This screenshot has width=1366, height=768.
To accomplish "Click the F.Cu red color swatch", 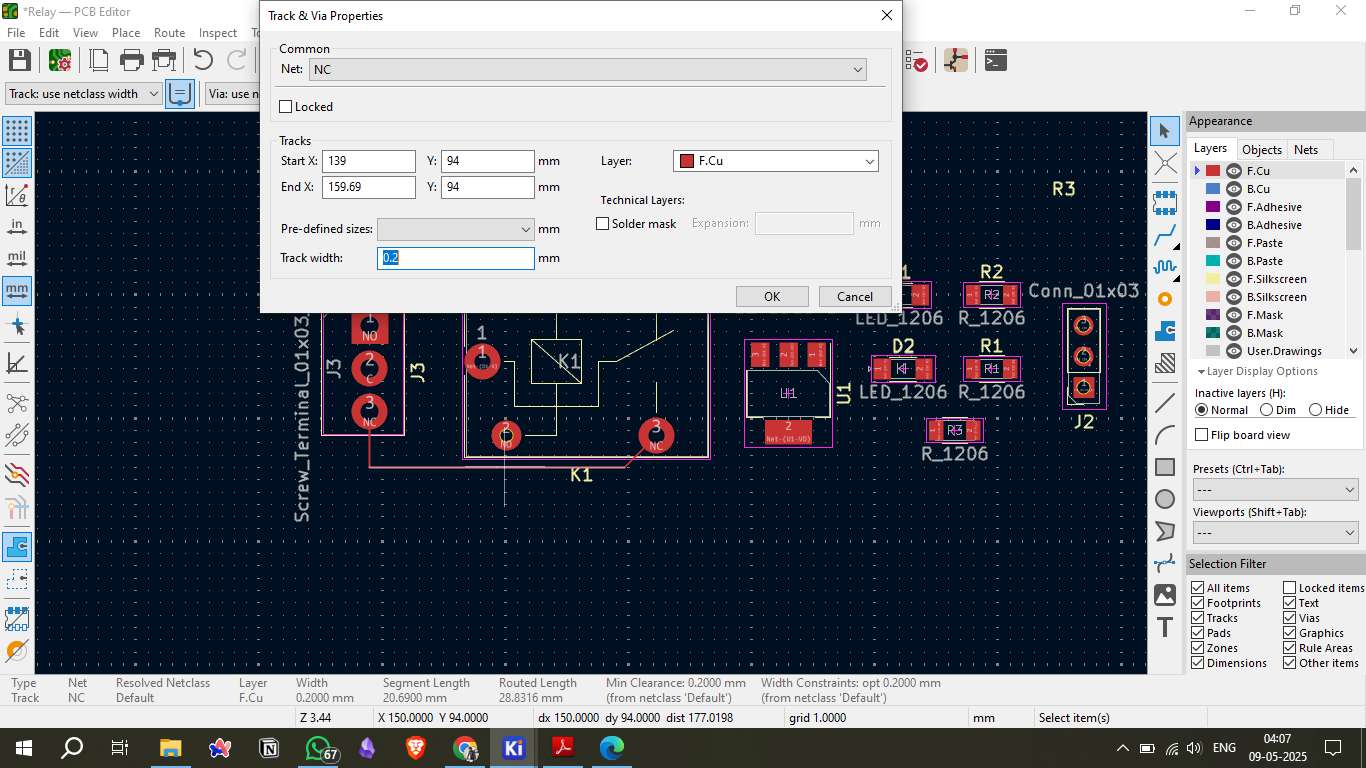I will (1213, 171).
